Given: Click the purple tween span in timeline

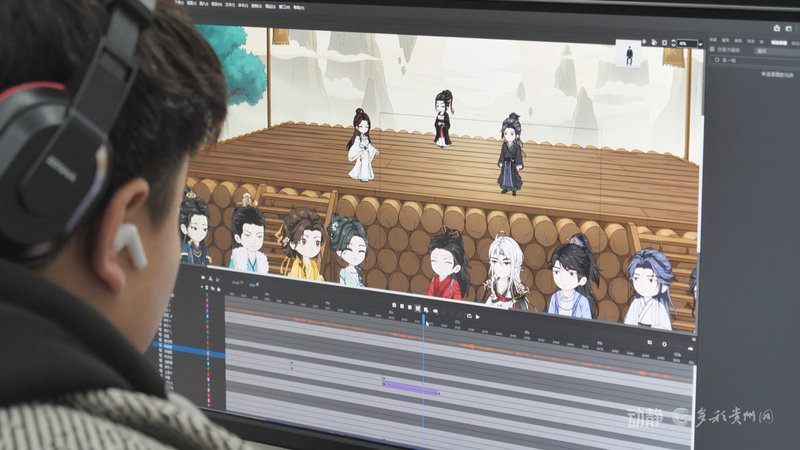Looking at the screenshot, I should tap(410, 387).
